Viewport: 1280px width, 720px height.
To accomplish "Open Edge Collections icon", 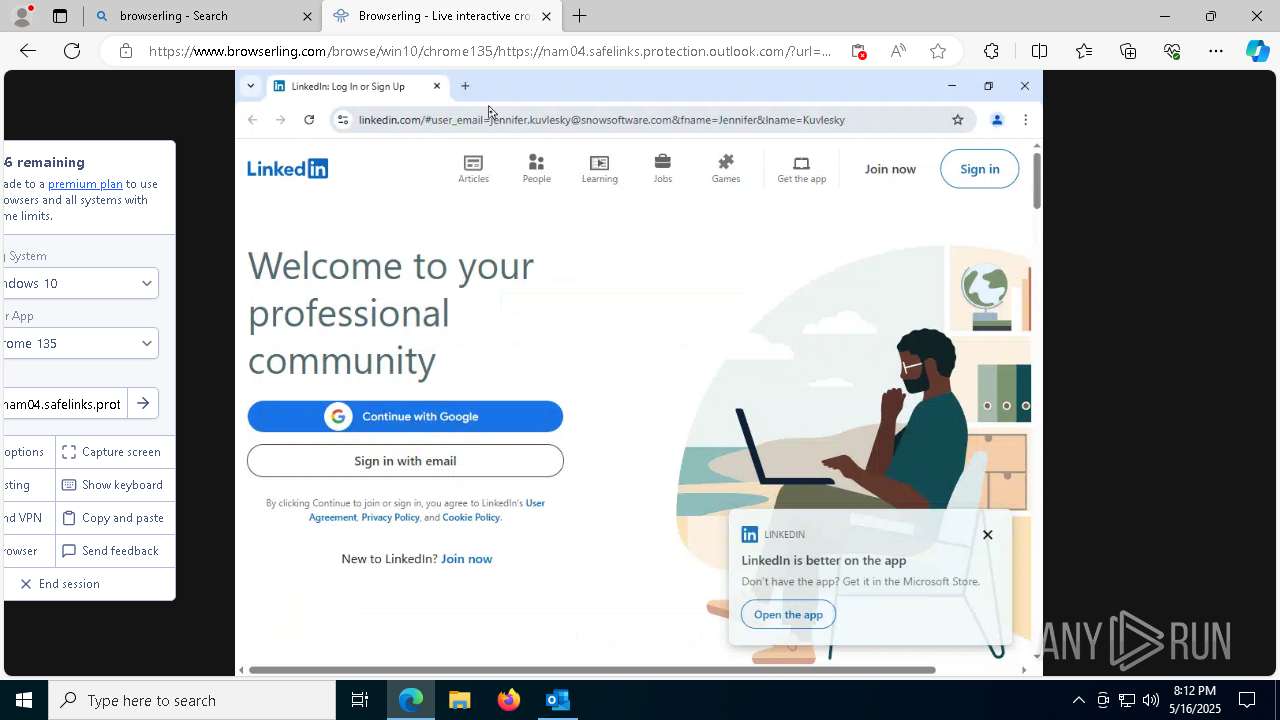I will pyautogui.click(x=1128, y=51).
